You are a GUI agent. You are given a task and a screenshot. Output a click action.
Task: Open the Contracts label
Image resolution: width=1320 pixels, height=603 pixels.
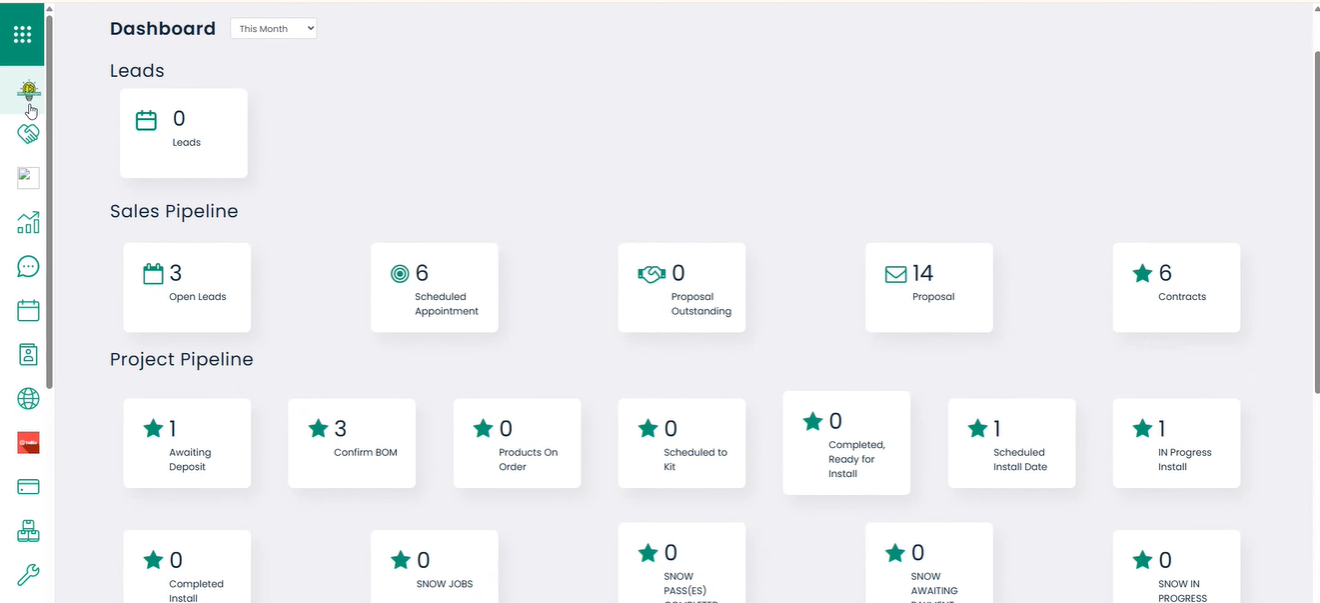1182,297
